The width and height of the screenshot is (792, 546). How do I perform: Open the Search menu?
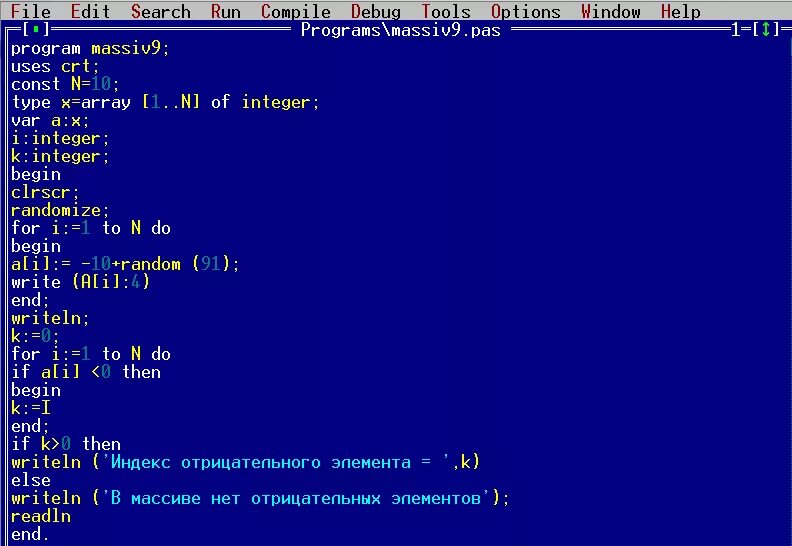(x=161, y=11)
